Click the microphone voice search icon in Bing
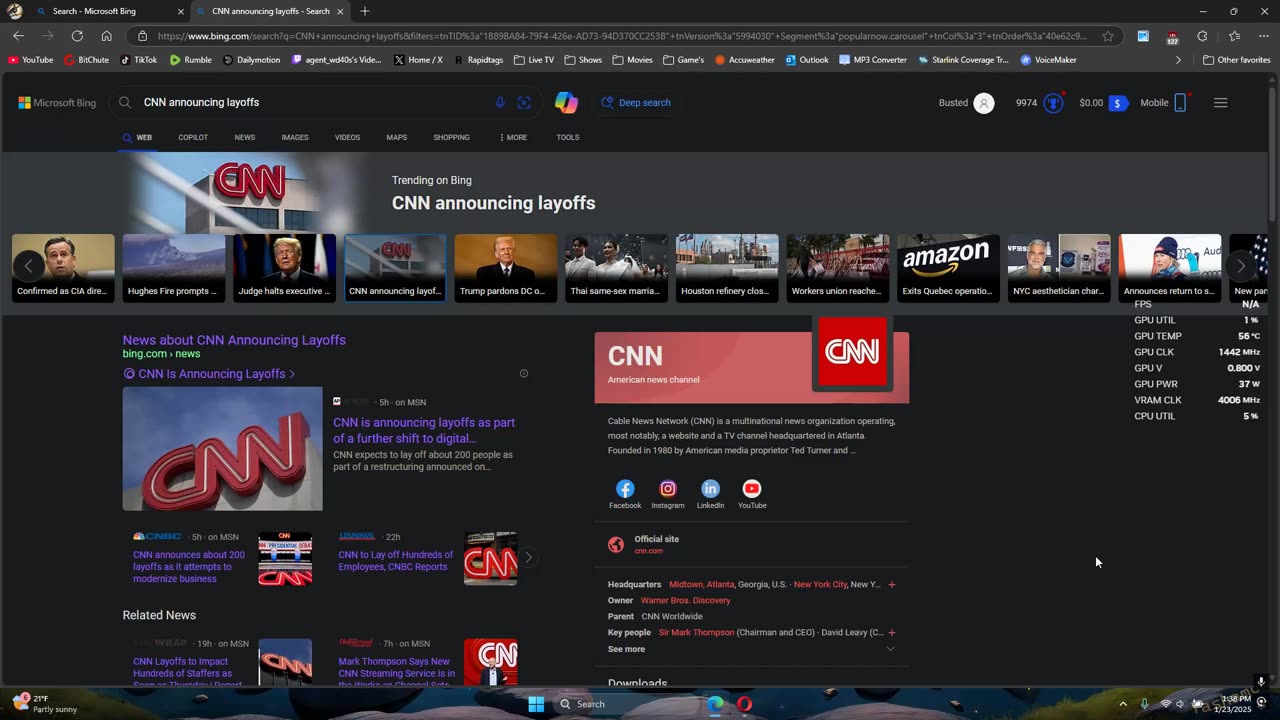This screenshot has width=1280, height=720. click(x=500, y=103)
